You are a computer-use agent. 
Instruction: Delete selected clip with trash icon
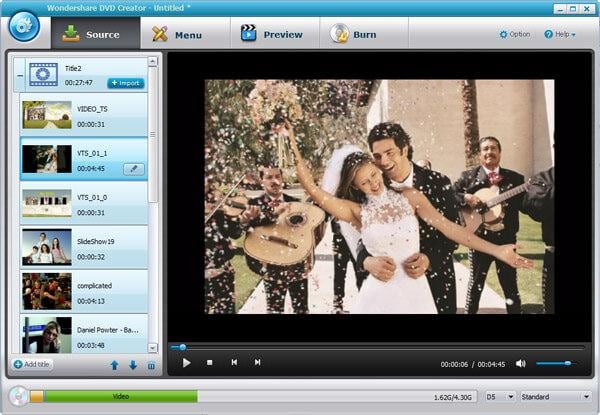point(152,366)
